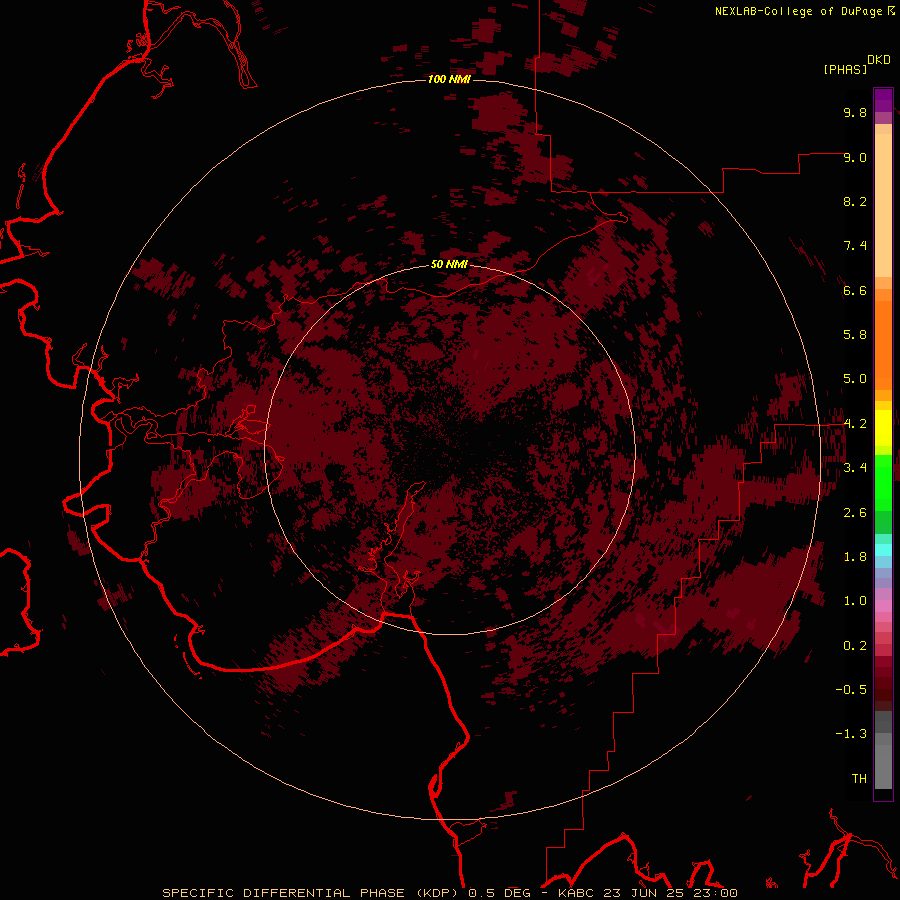Screen dimensions: 900x900
Task: Pick the purple segment atop color bar
Action: coord(883,100)
